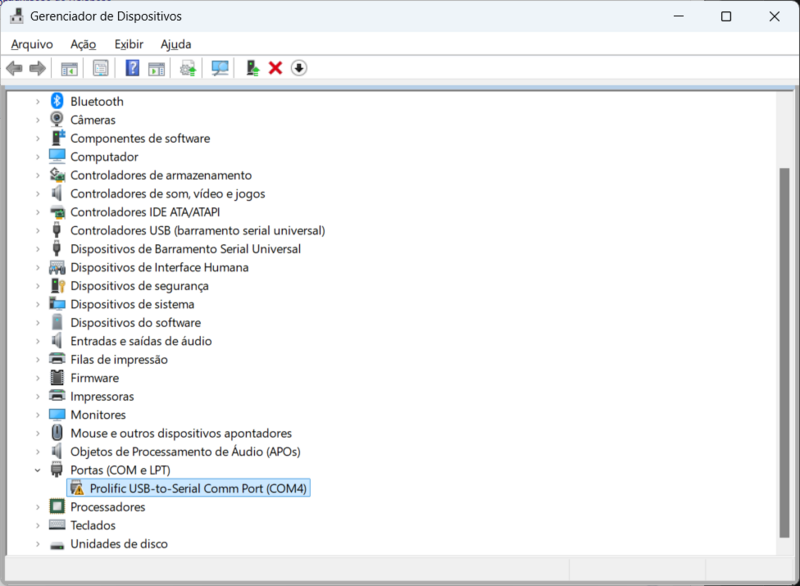800x586 pixels.
Task: Click the Bluetooth category icon
Action: click(x=57, y=101)
